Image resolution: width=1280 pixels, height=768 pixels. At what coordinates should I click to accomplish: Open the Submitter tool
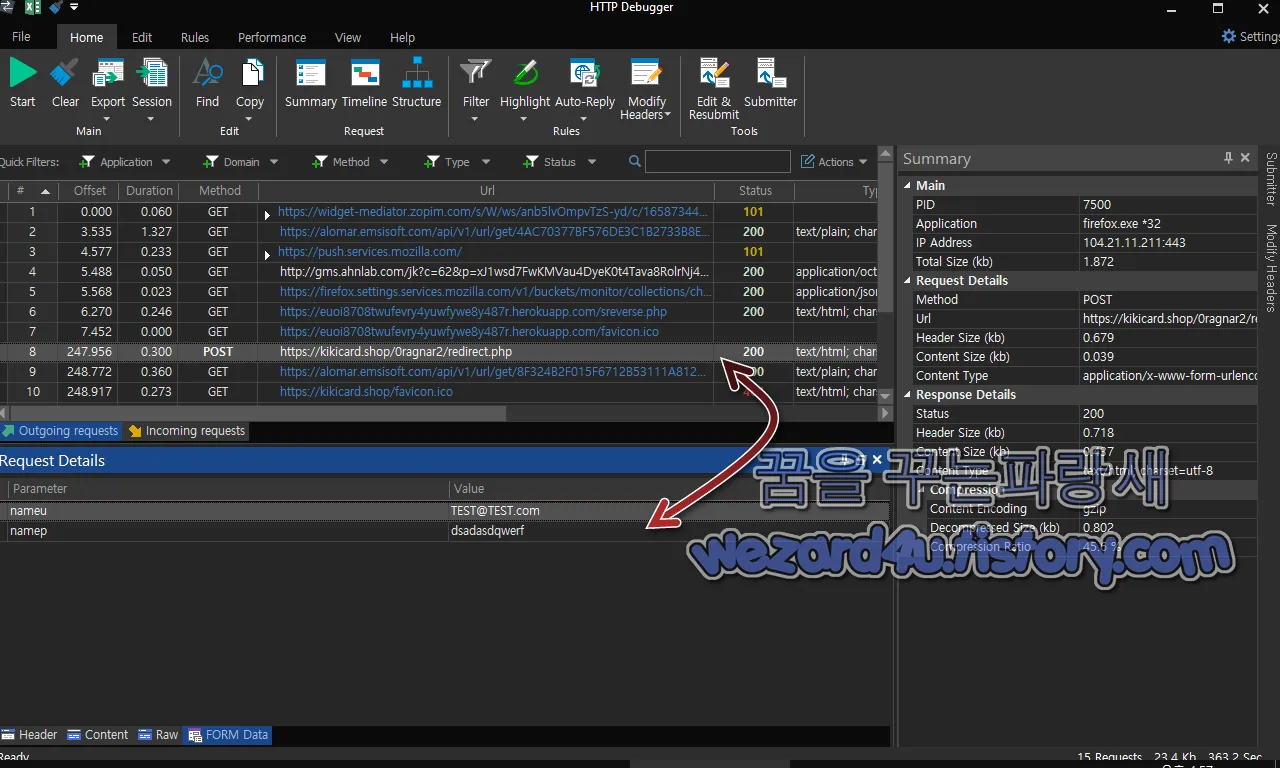(771, 83)
